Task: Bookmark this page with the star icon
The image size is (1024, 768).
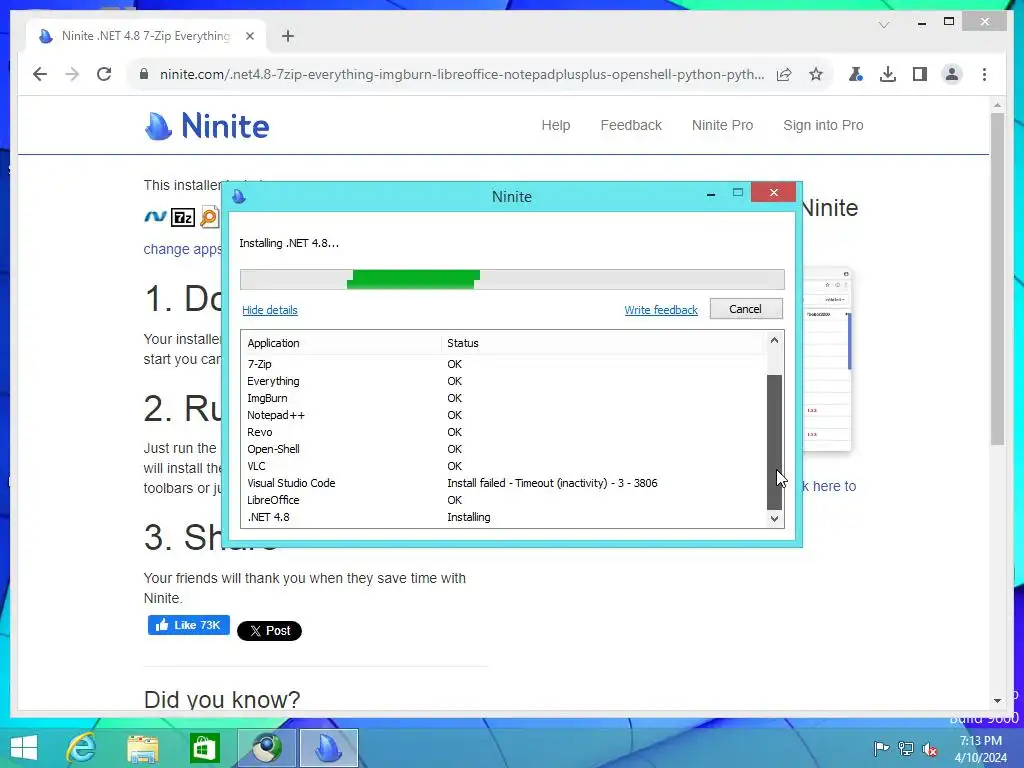Action: (816, 74)
